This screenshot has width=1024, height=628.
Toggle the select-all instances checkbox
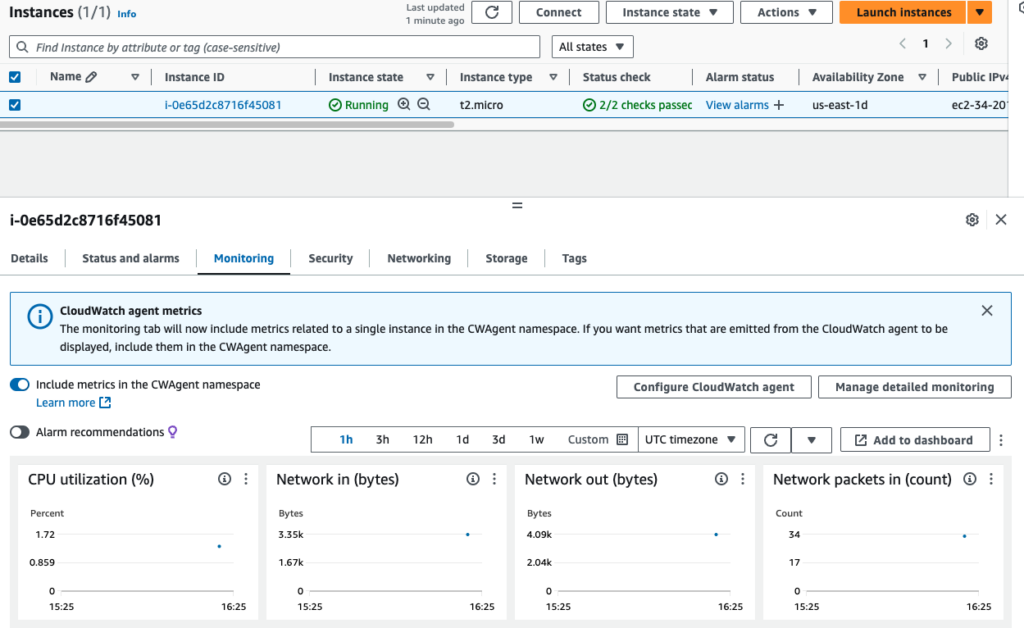[15, 77]
